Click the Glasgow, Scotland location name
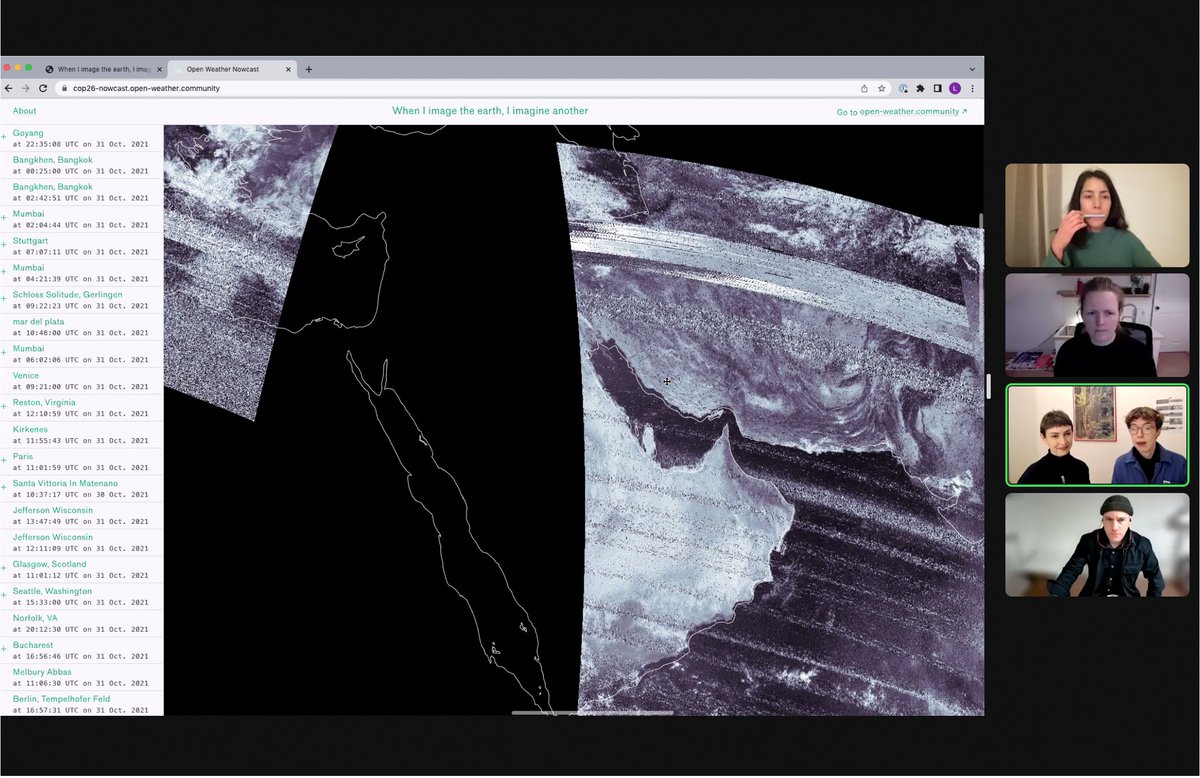The image size is (1200, 778). pos(50,565)
